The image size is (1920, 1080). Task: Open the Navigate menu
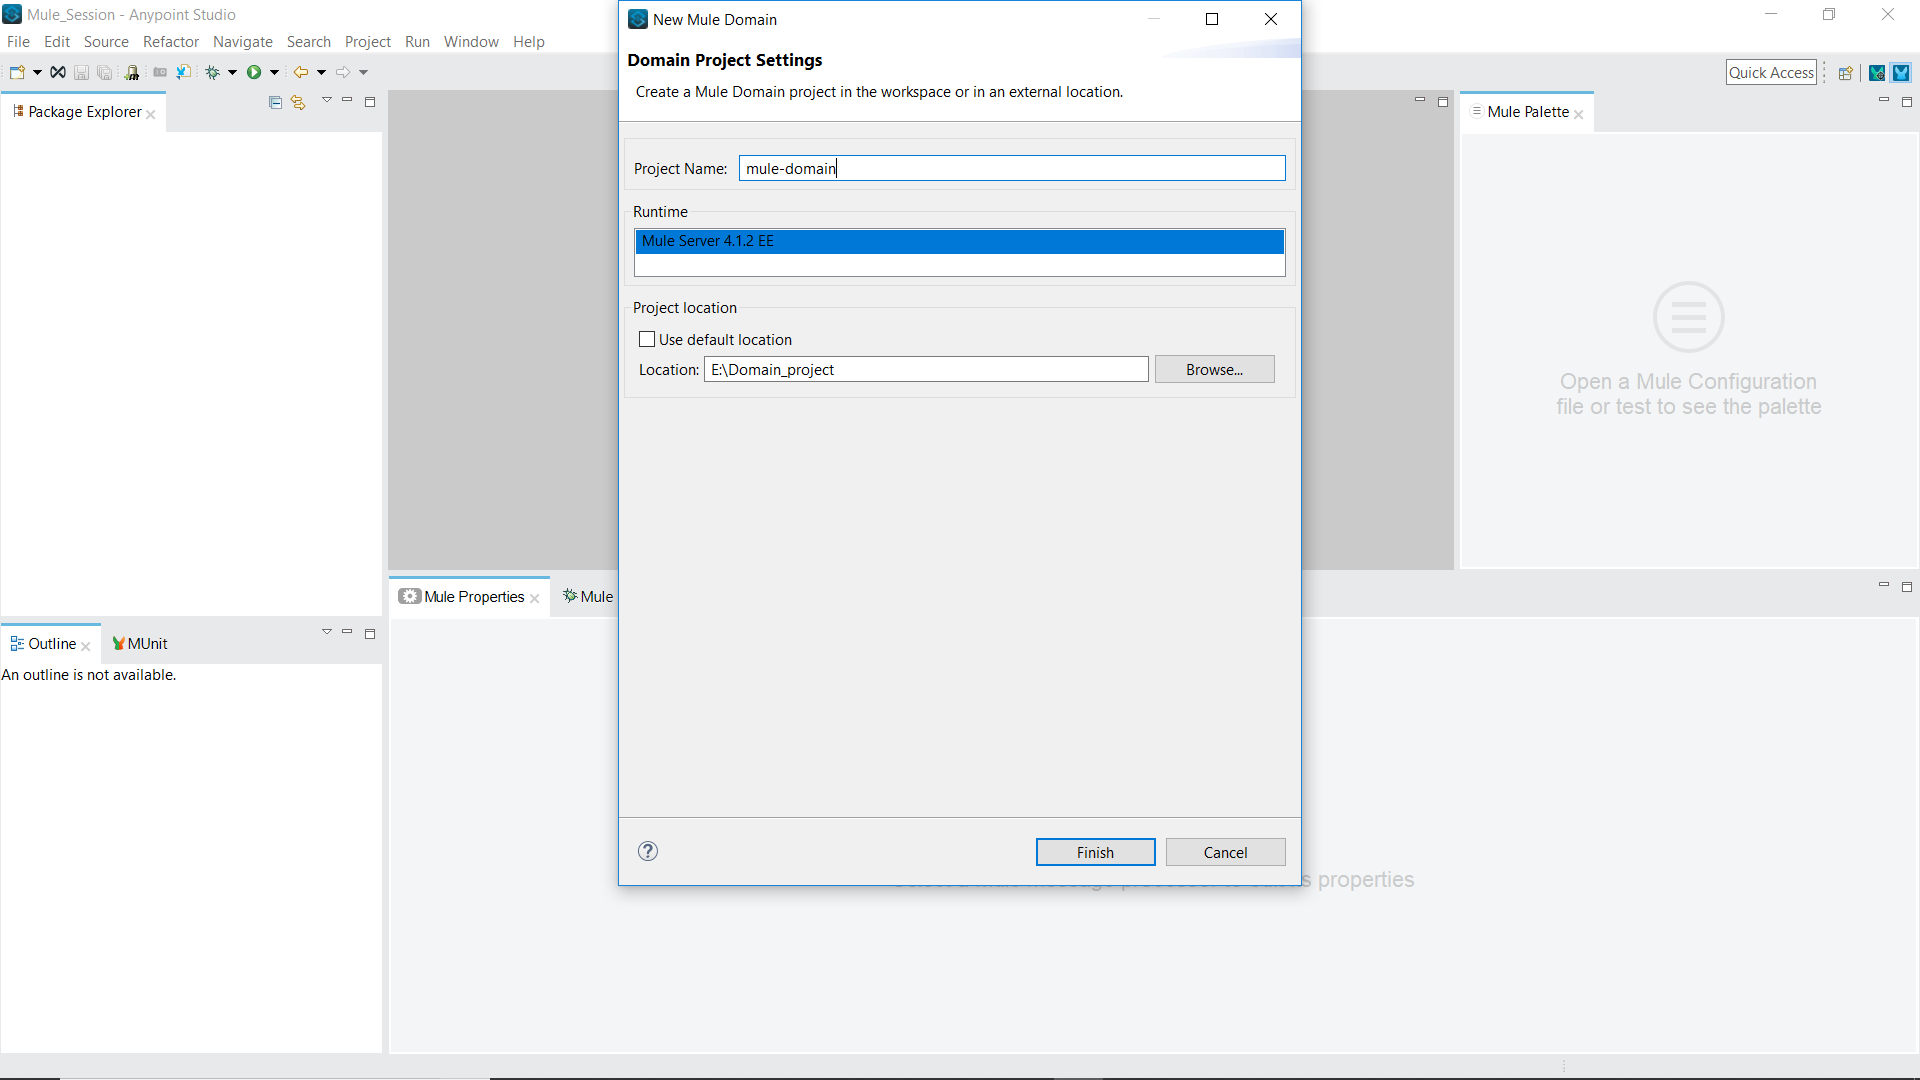(x=242, y=41)
